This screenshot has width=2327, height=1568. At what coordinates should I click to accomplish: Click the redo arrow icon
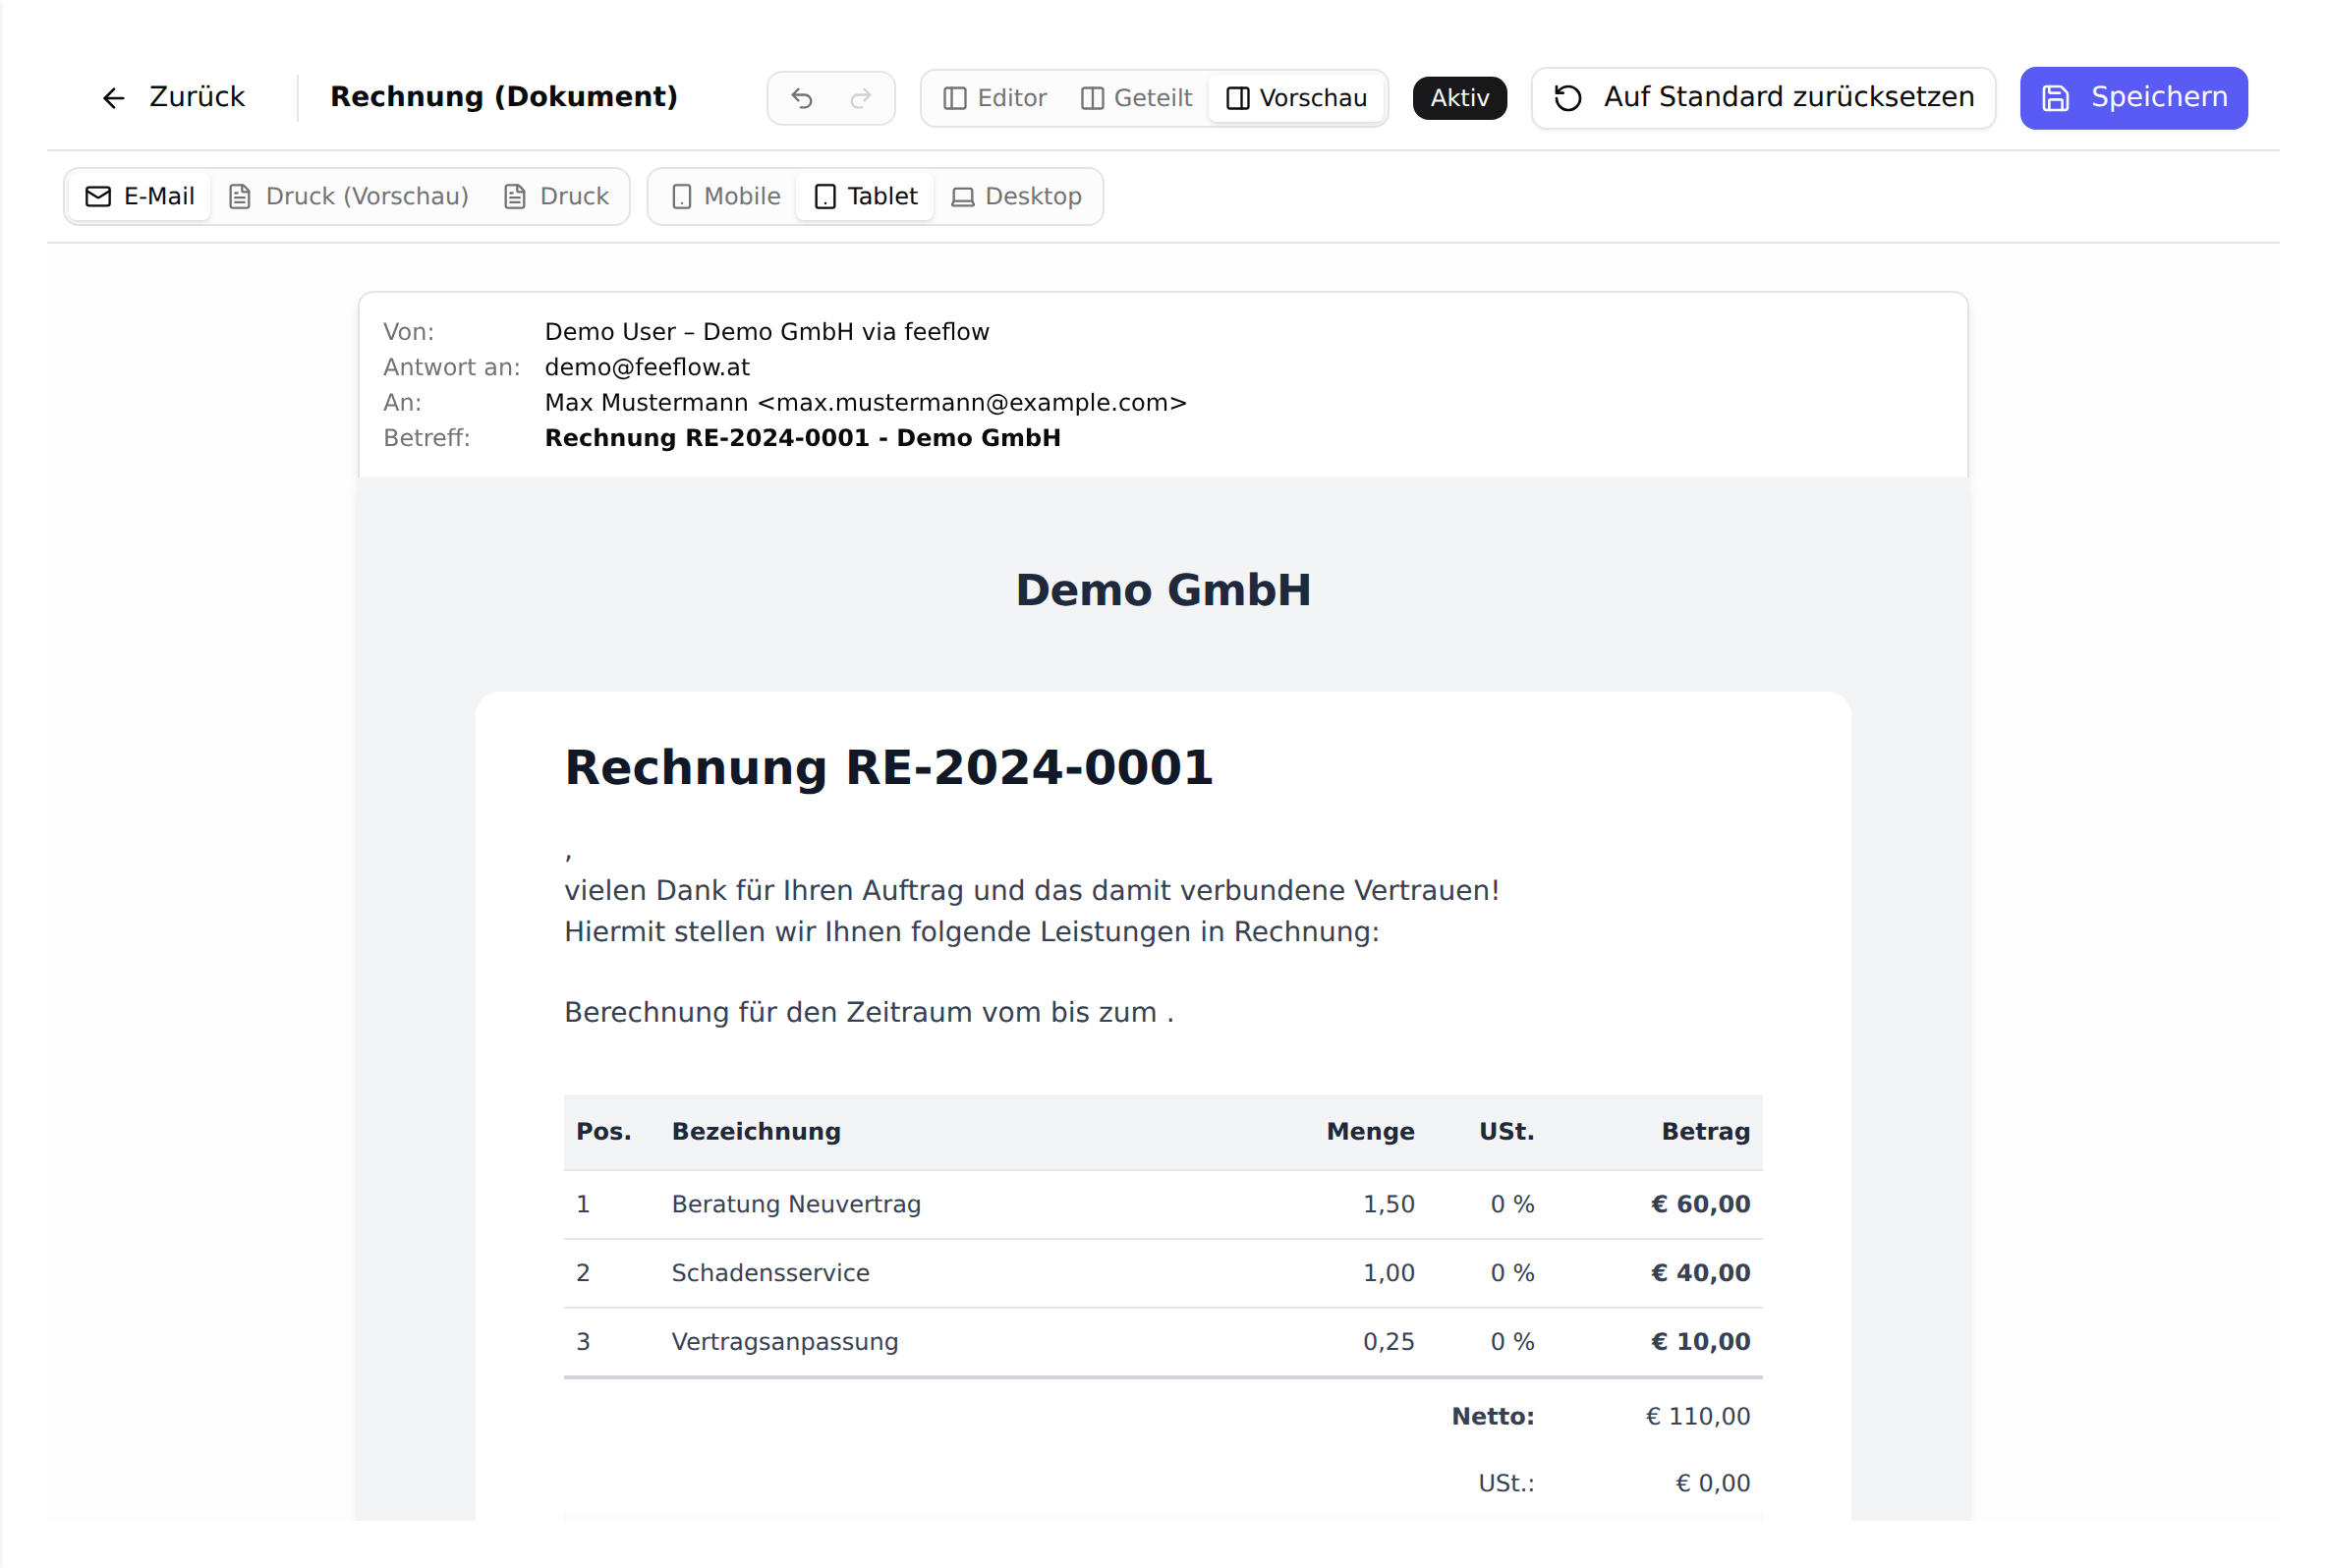[860, 98]
